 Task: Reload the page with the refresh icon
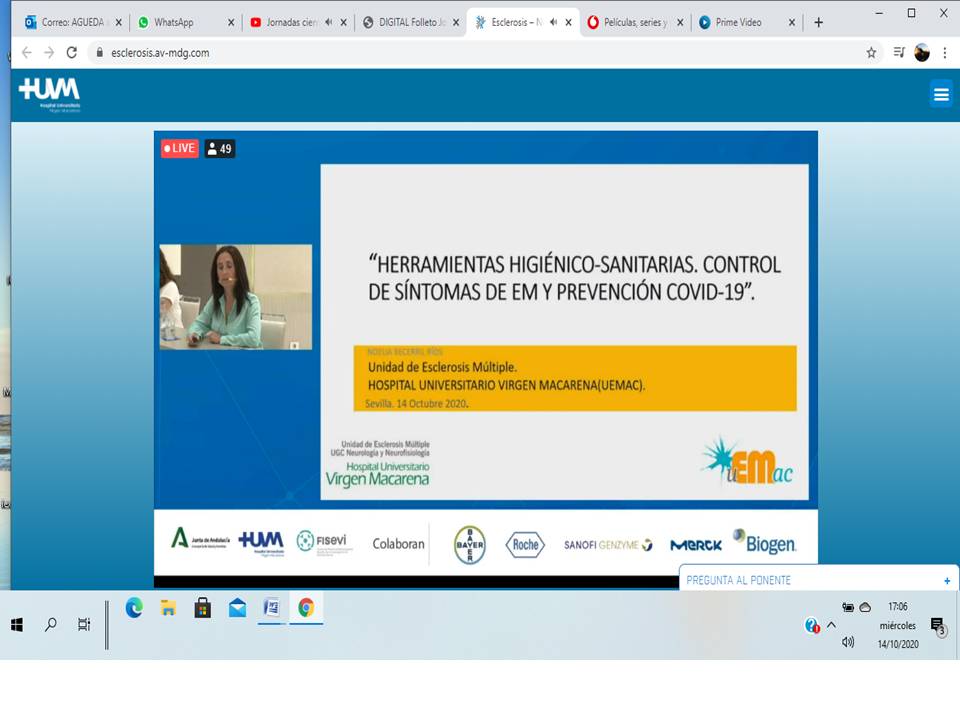[x=71, y=53]
